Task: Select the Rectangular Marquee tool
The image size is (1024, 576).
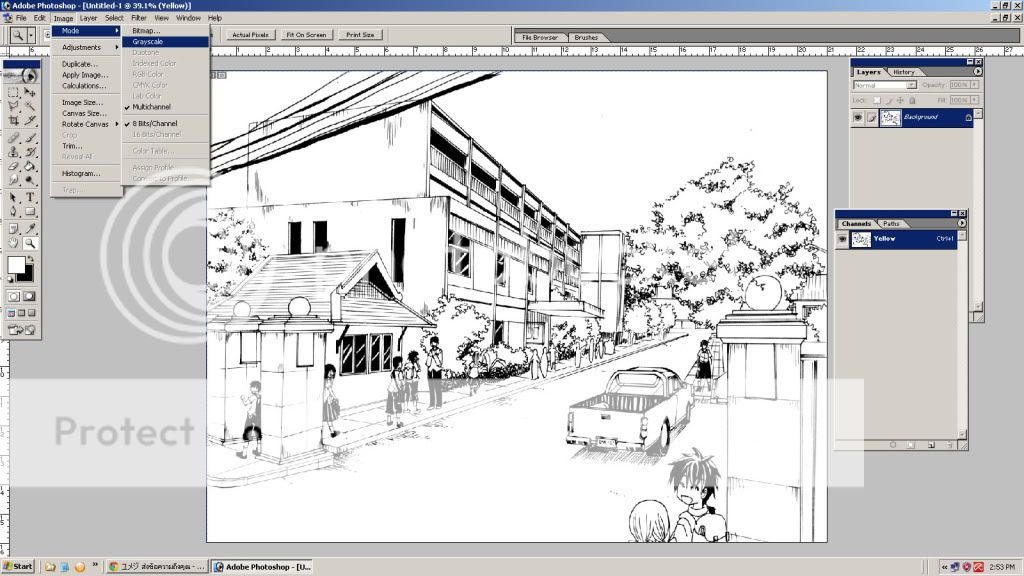Action: coord(13,92)
